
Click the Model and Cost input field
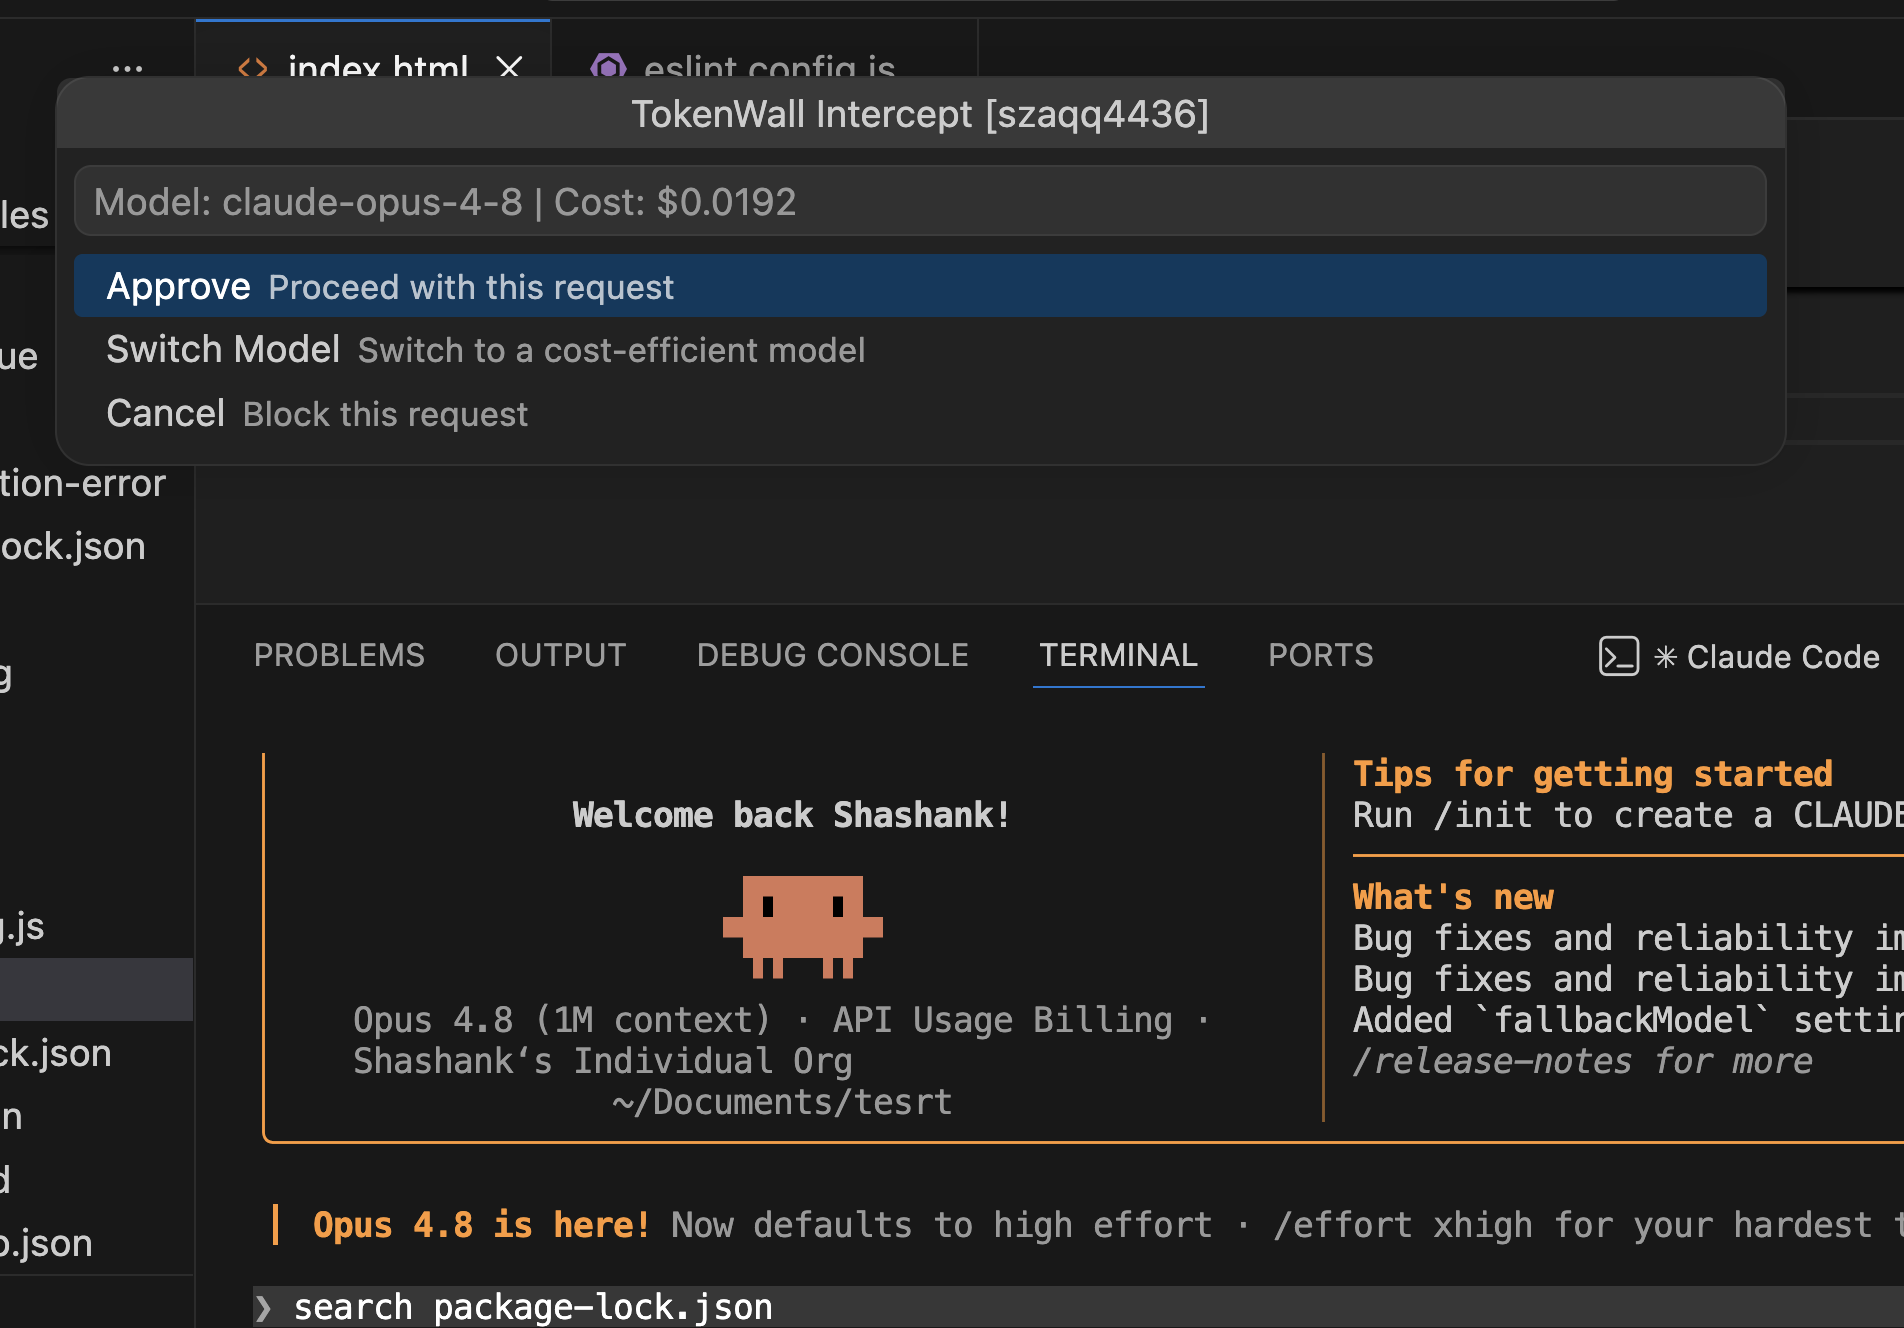coord(920,202)
